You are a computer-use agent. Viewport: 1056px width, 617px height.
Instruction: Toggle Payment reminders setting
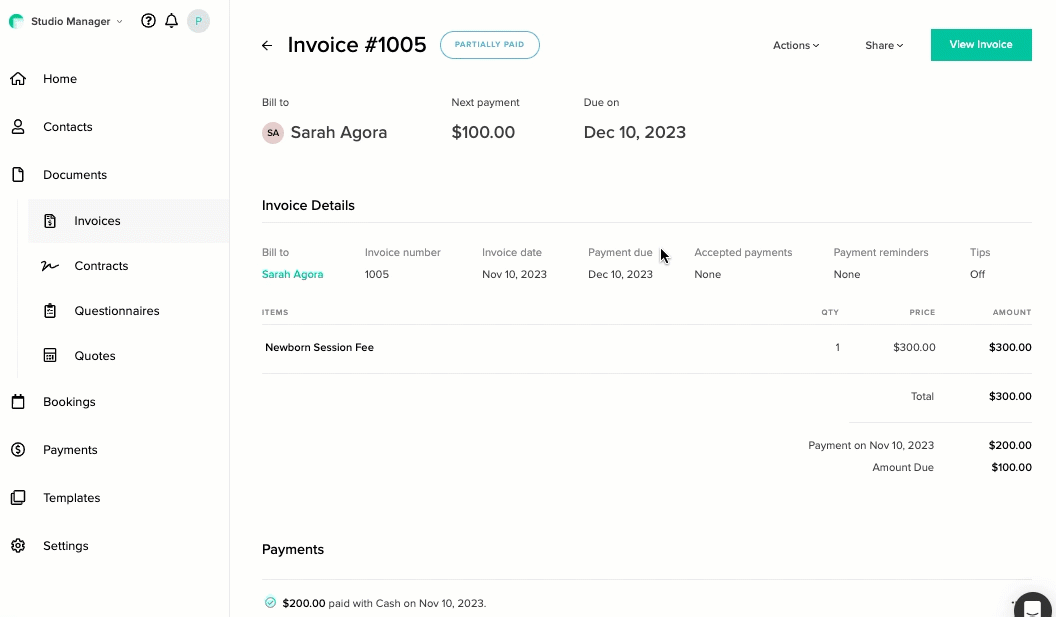point(847,274)
